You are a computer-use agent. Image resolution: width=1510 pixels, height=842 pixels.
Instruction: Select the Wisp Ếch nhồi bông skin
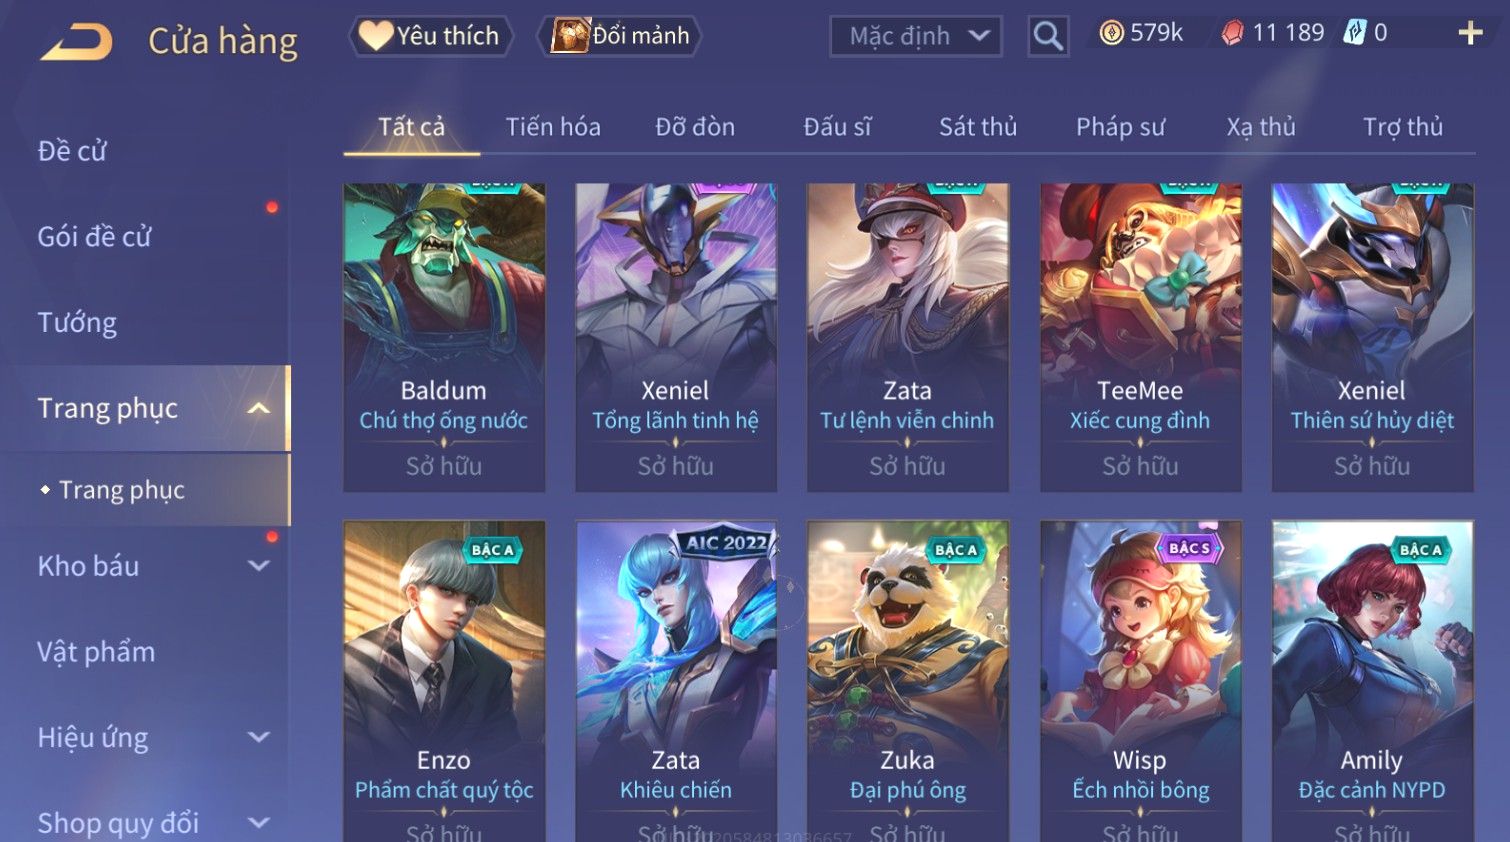[x=1140, y=681]
